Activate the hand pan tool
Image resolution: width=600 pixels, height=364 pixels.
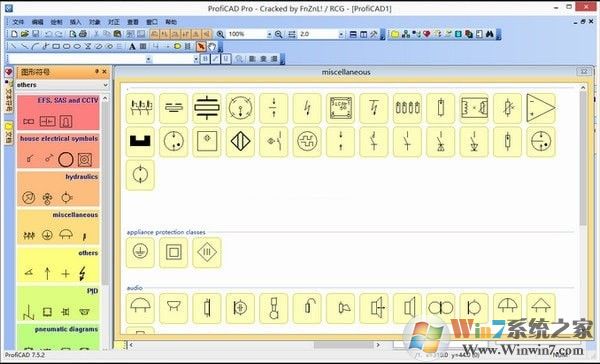click(x=212, y=47)
